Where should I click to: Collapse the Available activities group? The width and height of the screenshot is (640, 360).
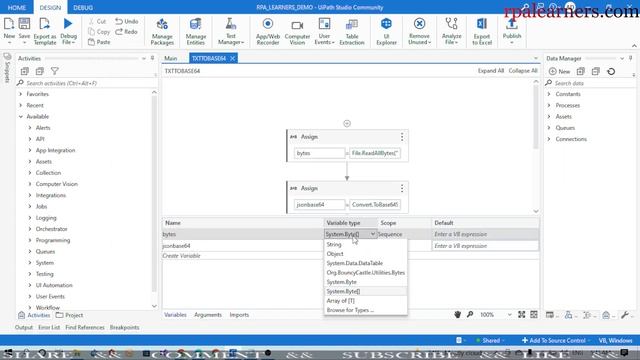20,117
